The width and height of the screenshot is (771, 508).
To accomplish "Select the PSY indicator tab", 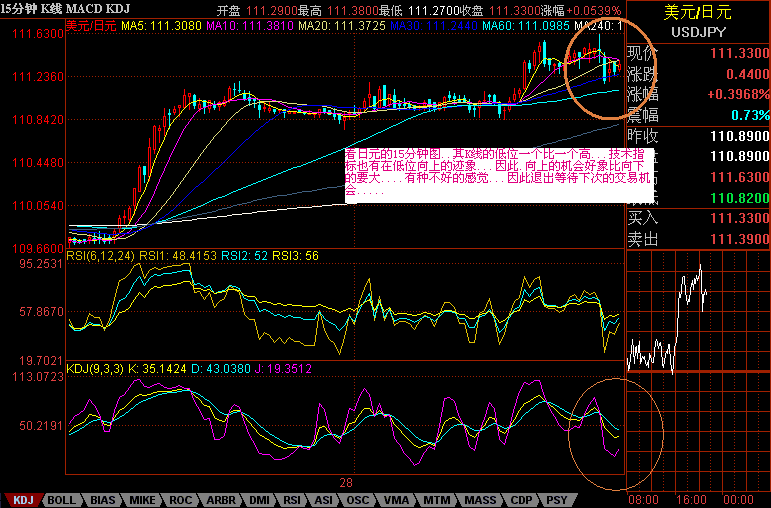I will pyautogui.click(x=557, y=500).
